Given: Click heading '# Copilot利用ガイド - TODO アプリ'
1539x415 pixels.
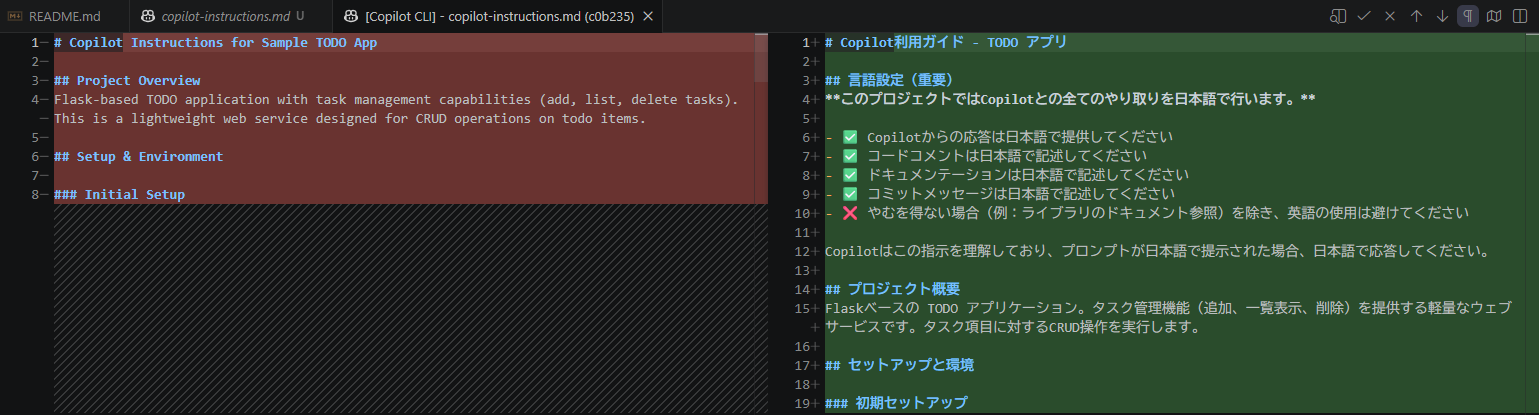Looking at the screenshot, I should point(945,42).
